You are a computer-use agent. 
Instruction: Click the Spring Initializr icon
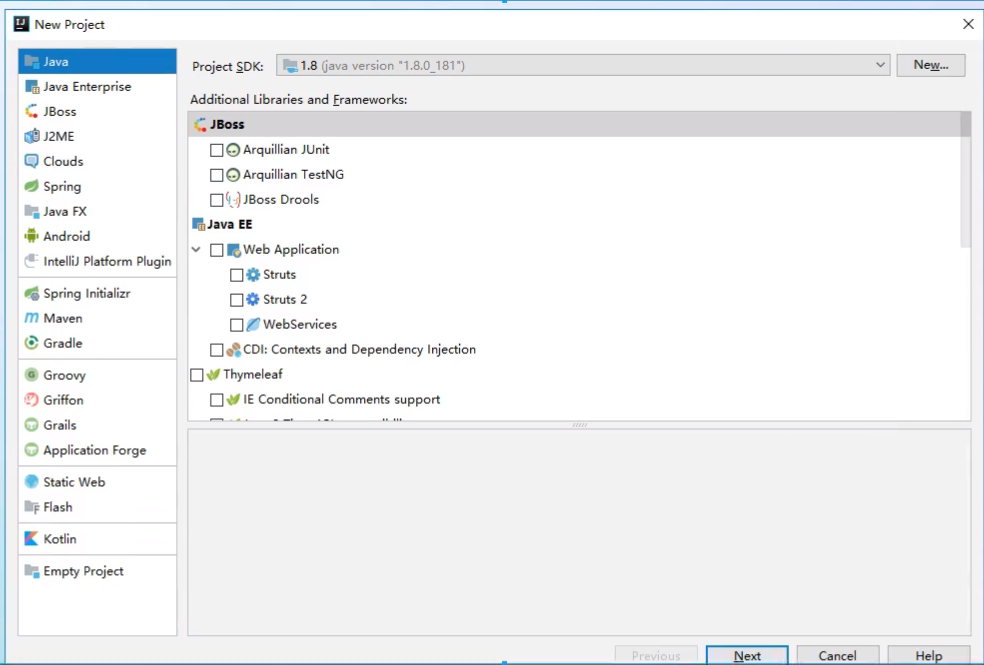(x=31, y=293)
